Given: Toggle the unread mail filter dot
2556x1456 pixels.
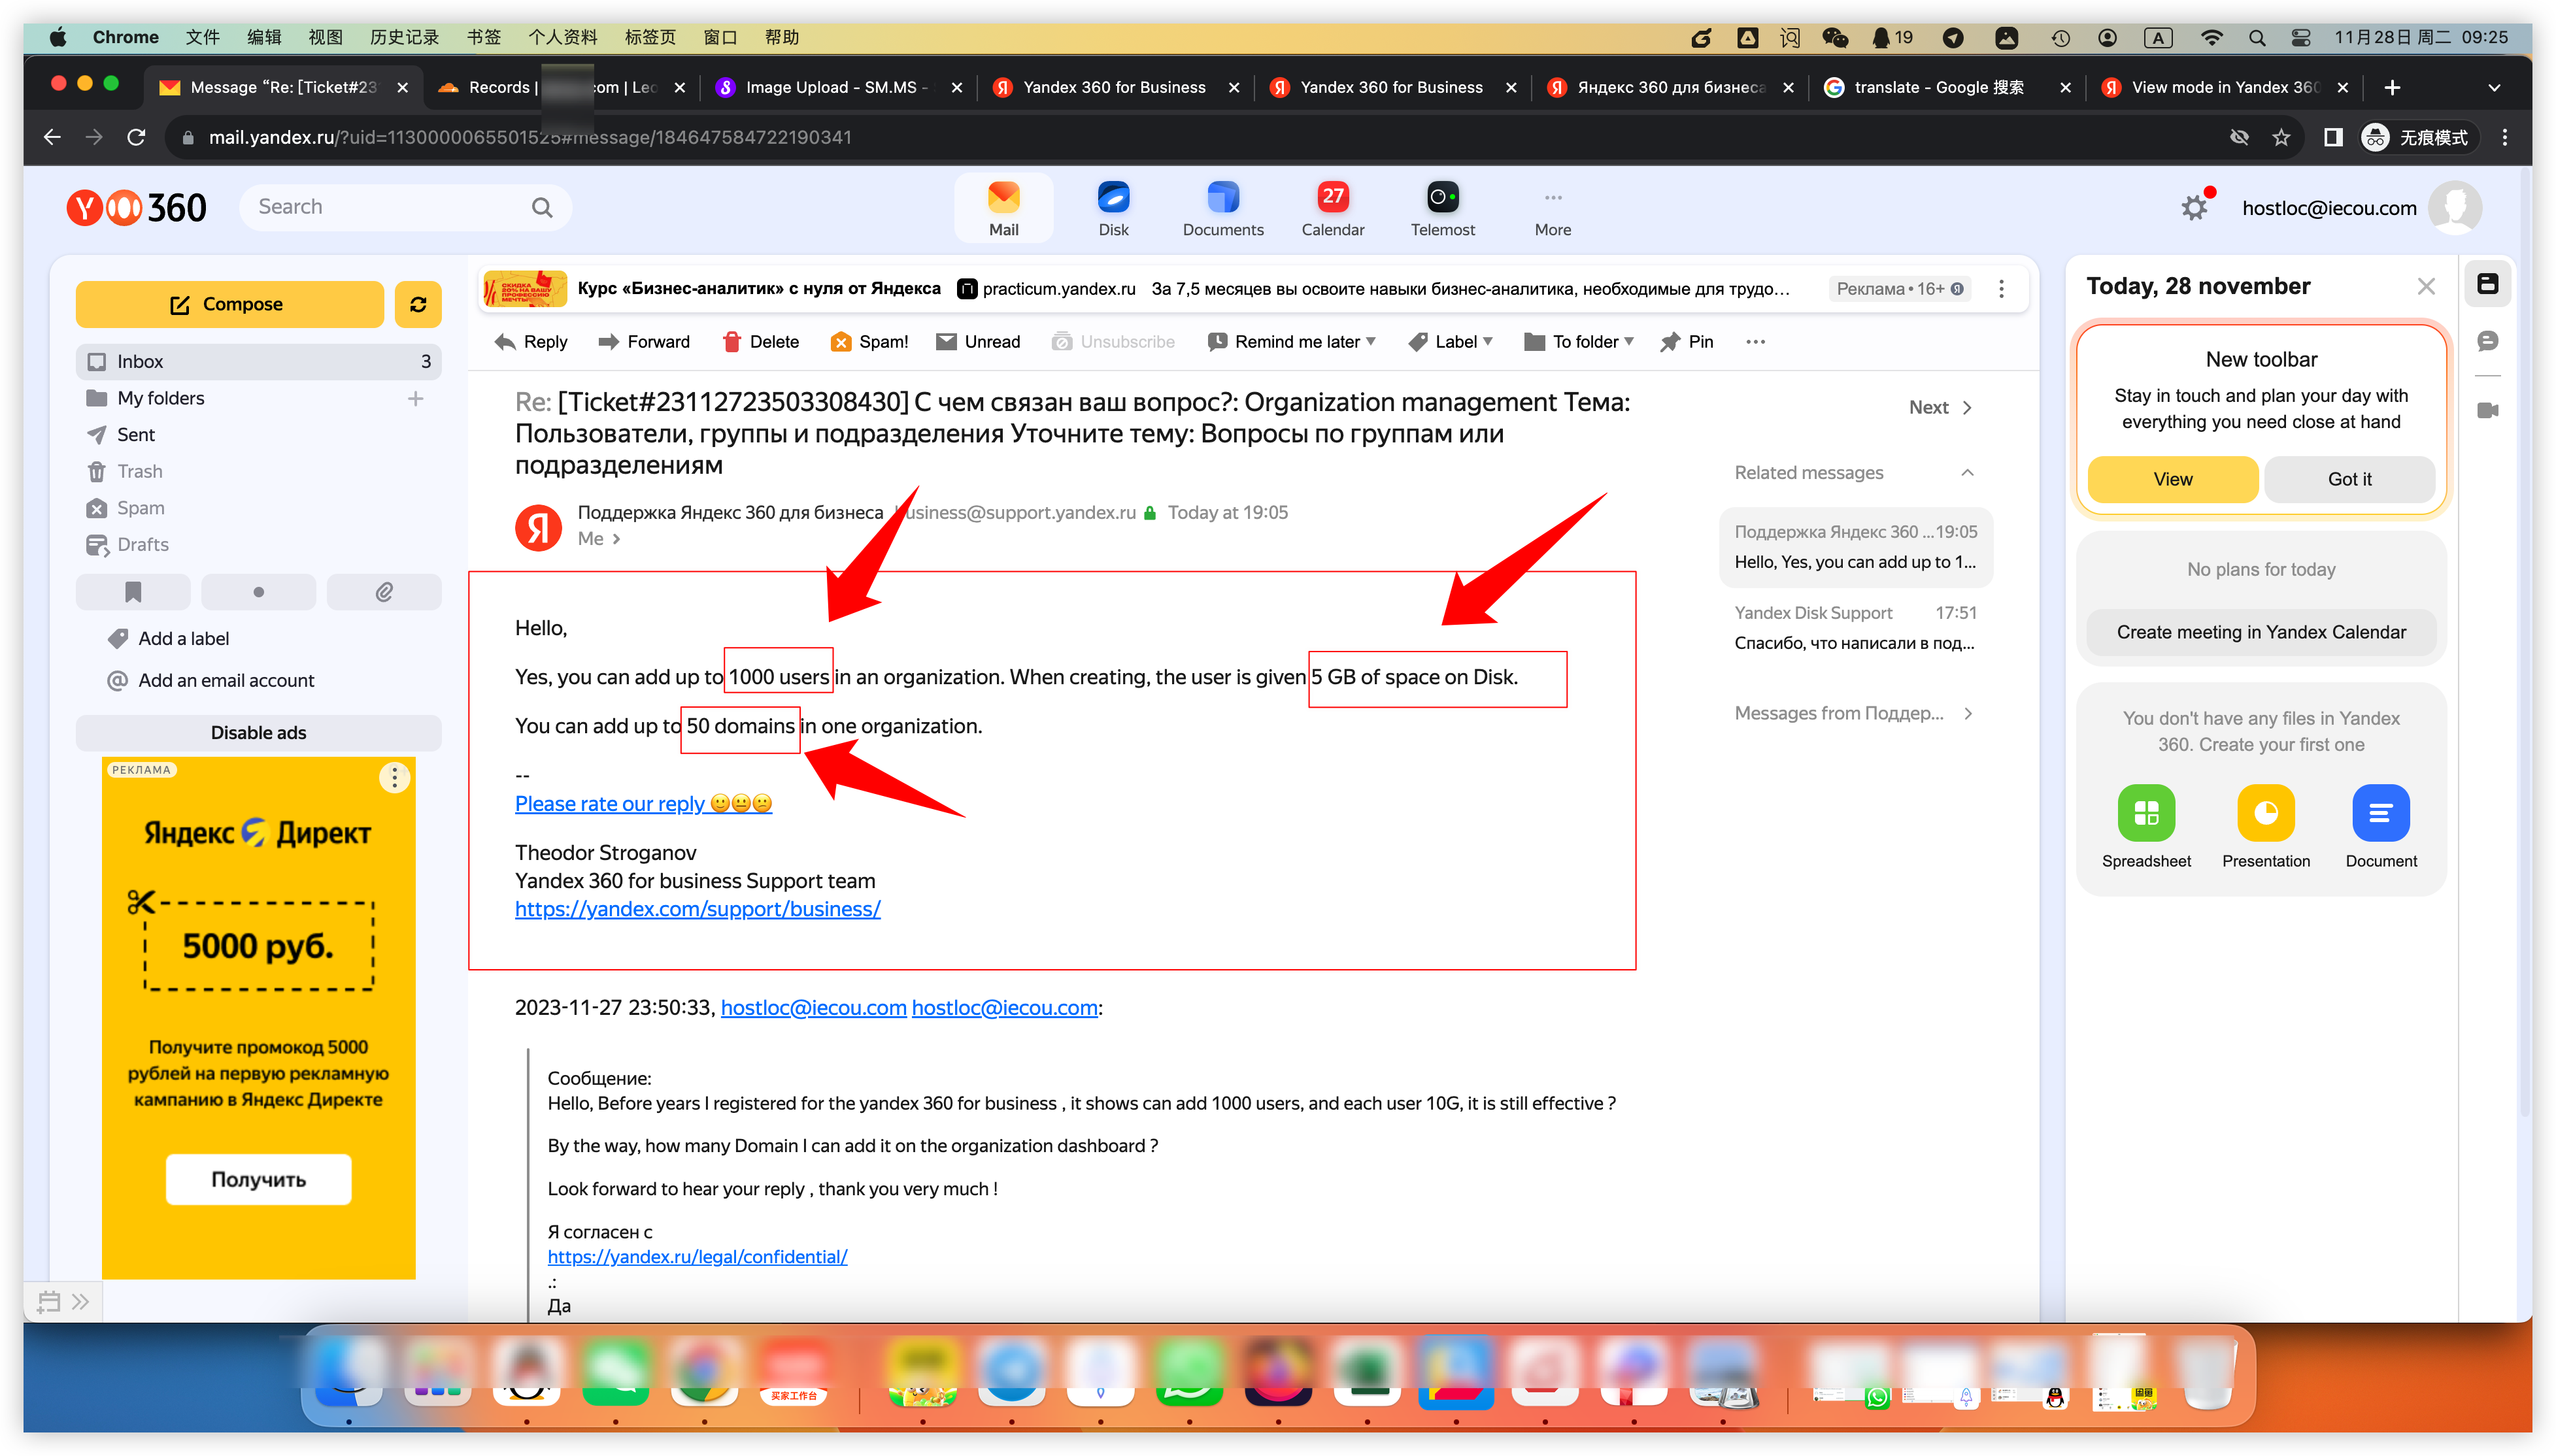Looking at the screenshot, I should [x=259, y=592].
